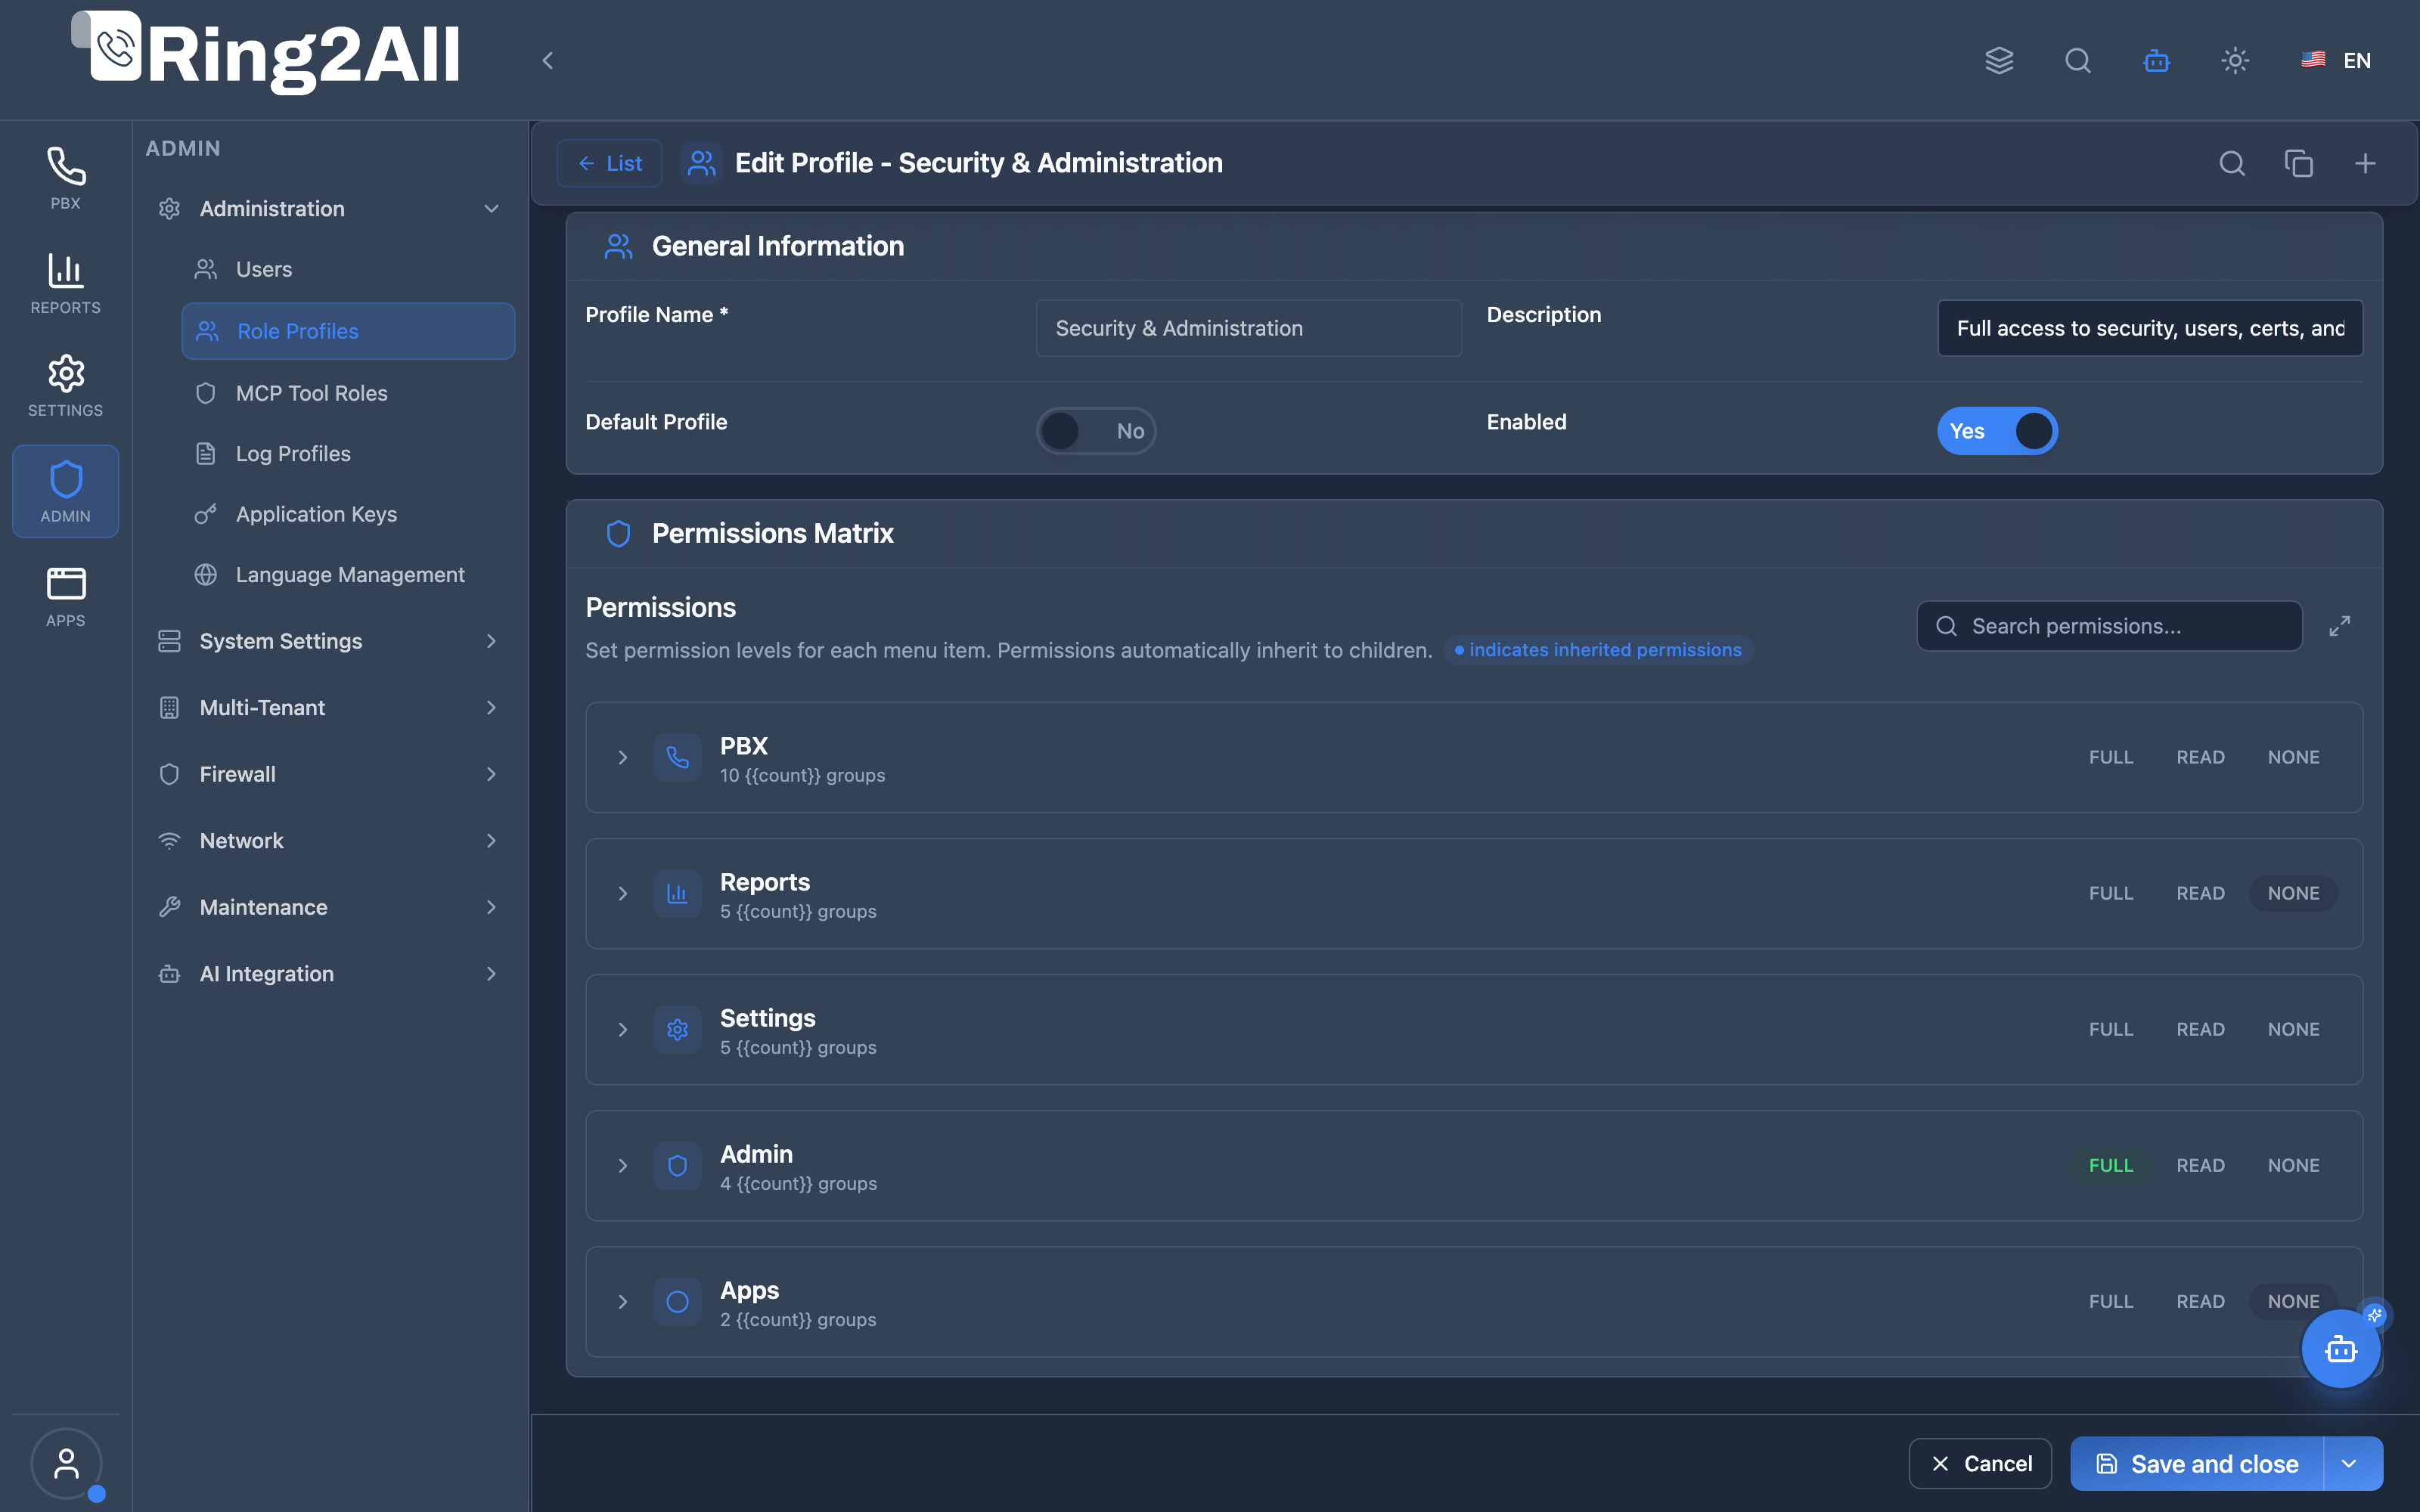This screenshot has width=2420, height=1512.
Task: Click the Description input field
Action: (2150, 328)
